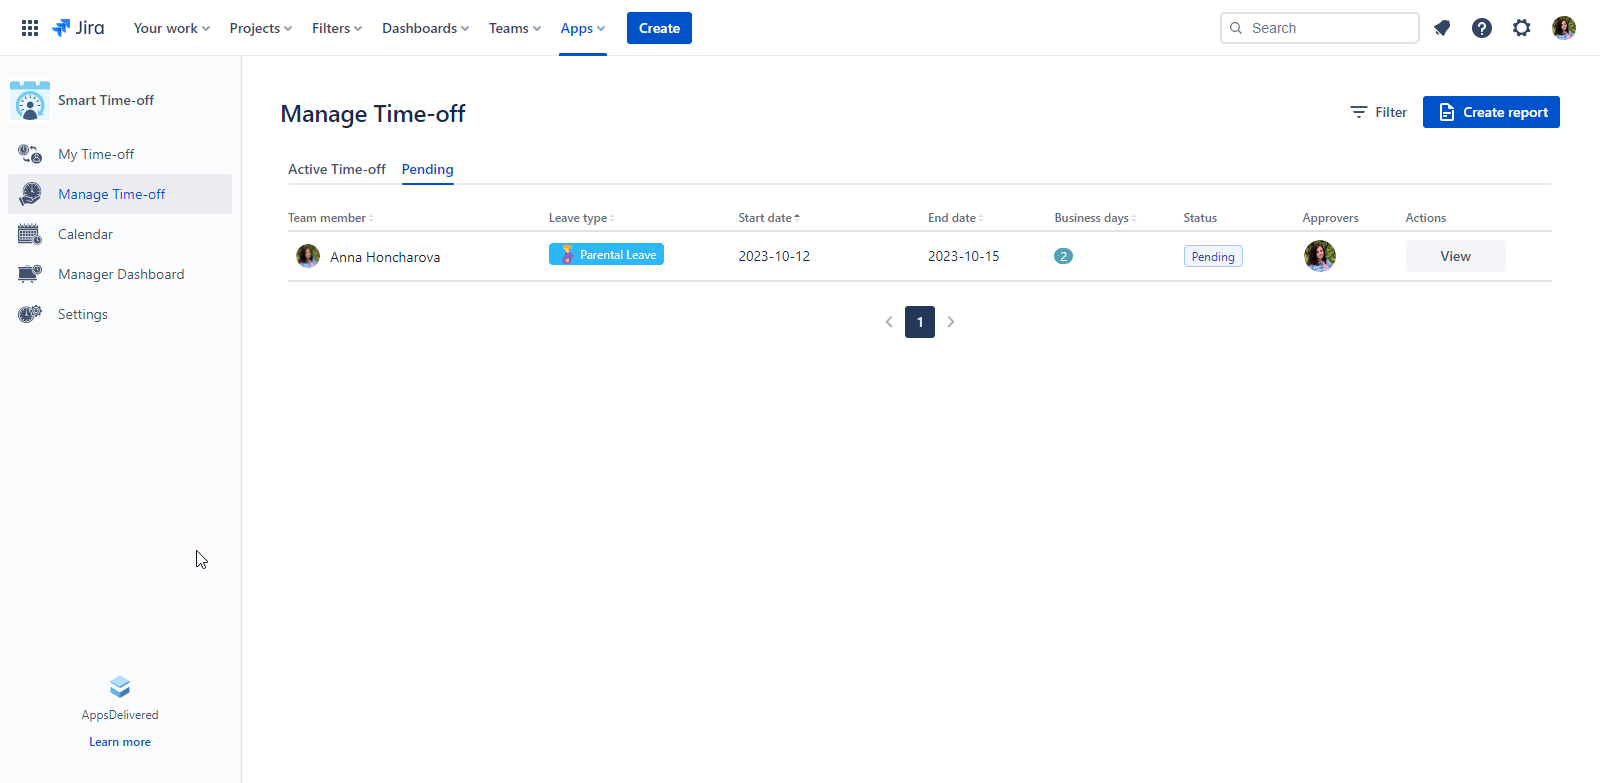The height and width of the screenshot is (783, 1600).
Task: Open the notifications icon
Action: tap(1442, 28)
